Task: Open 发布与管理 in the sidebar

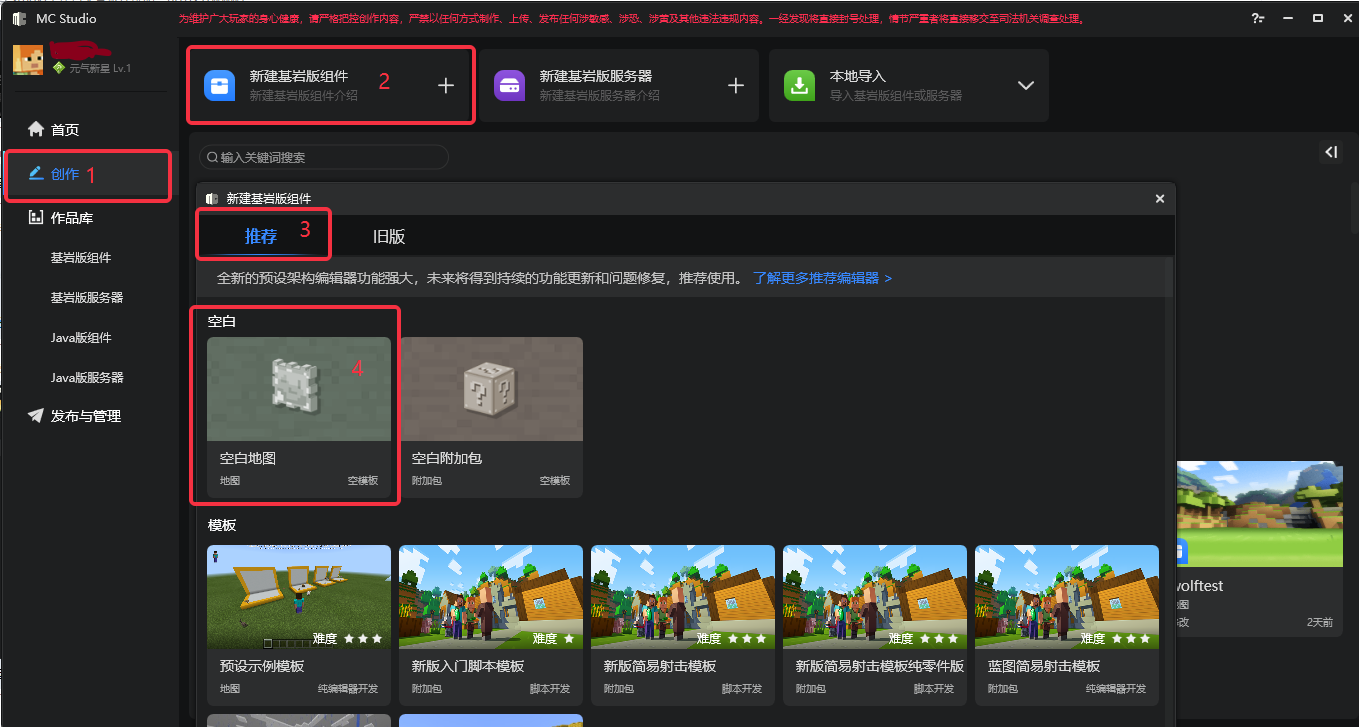Action: pos(84,415)
